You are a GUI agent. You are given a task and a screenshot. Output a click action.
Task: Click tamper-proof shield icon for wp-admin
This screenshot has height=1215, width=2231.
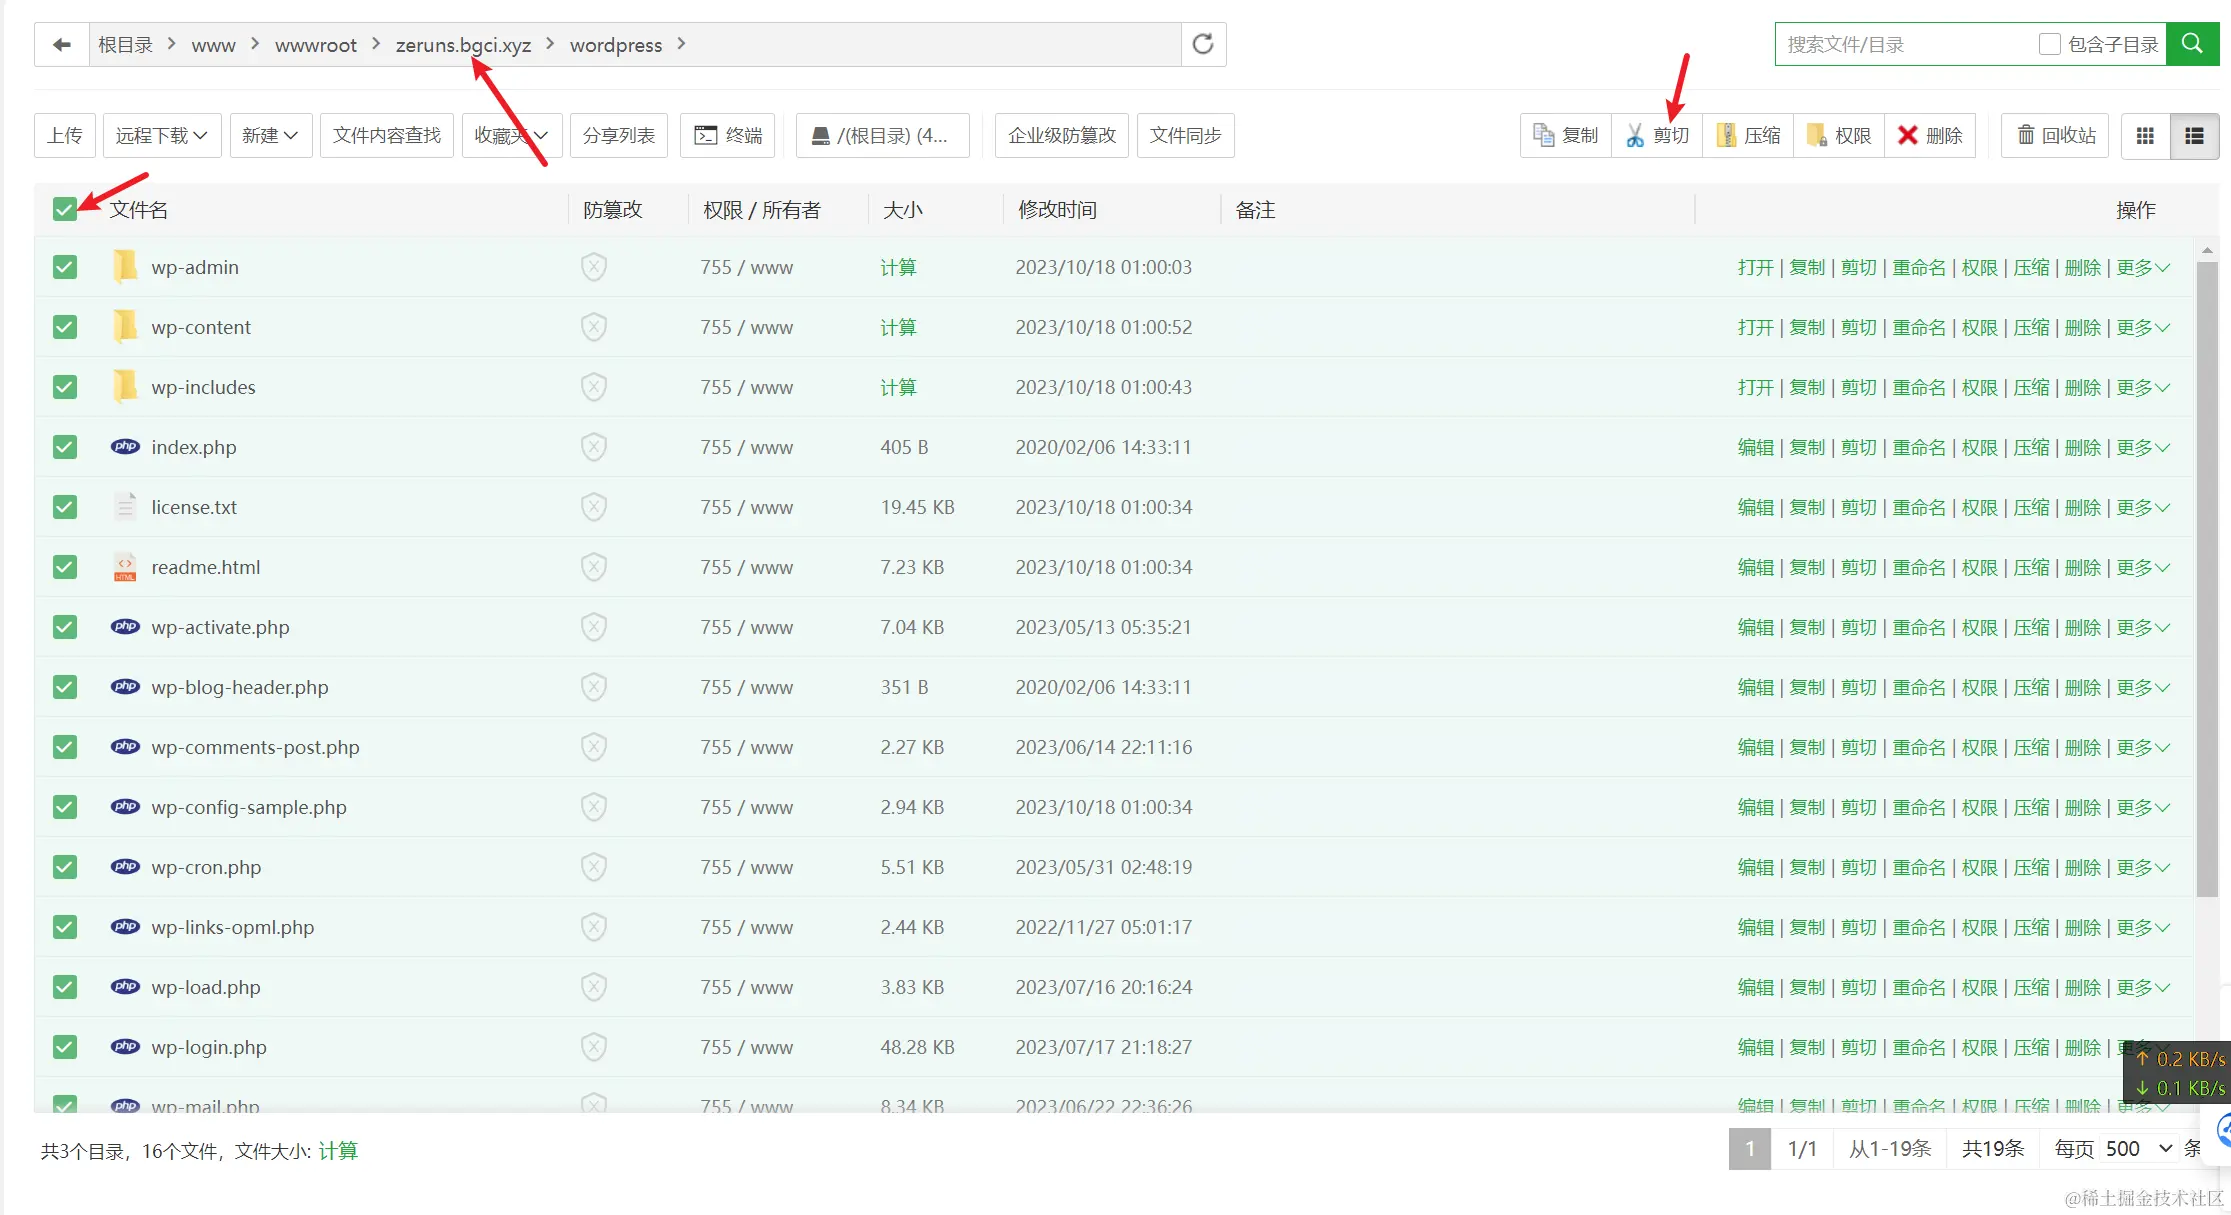coord(594,267)
